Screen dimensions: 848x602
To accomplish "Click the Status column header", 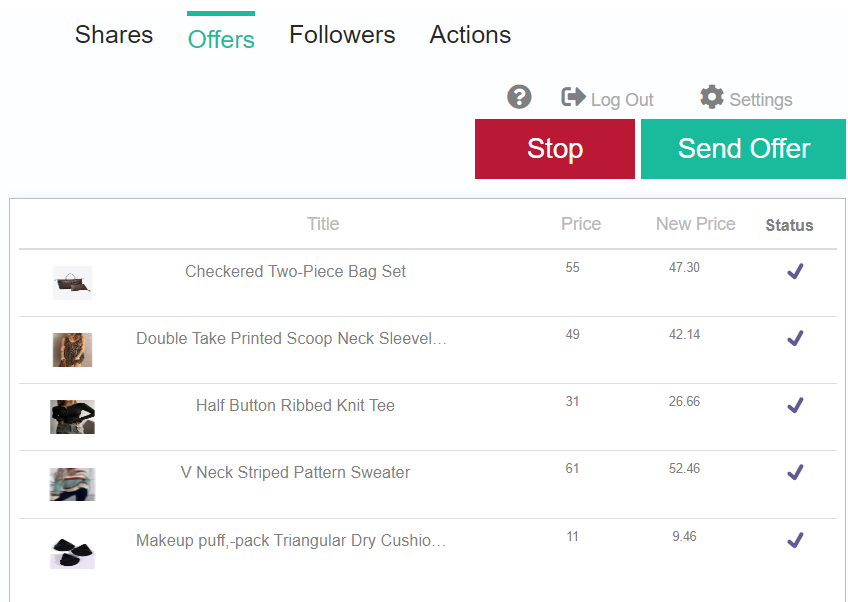I will point(789,225).
